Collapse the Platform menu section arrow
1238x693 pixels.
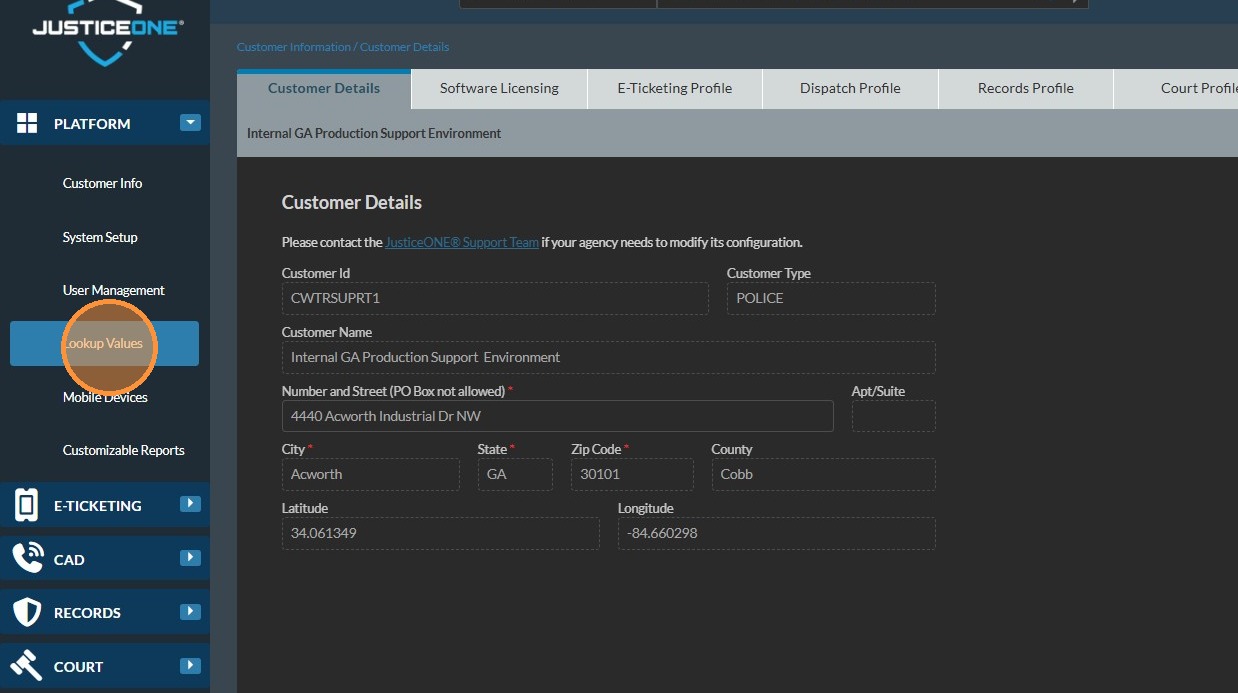(190, 123)
